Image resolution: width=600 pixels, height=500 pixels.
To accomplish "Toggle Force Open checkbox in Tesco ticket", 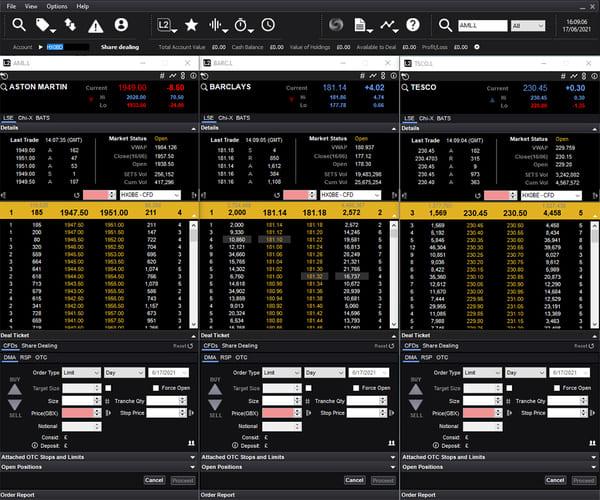I will coord(557,388).
